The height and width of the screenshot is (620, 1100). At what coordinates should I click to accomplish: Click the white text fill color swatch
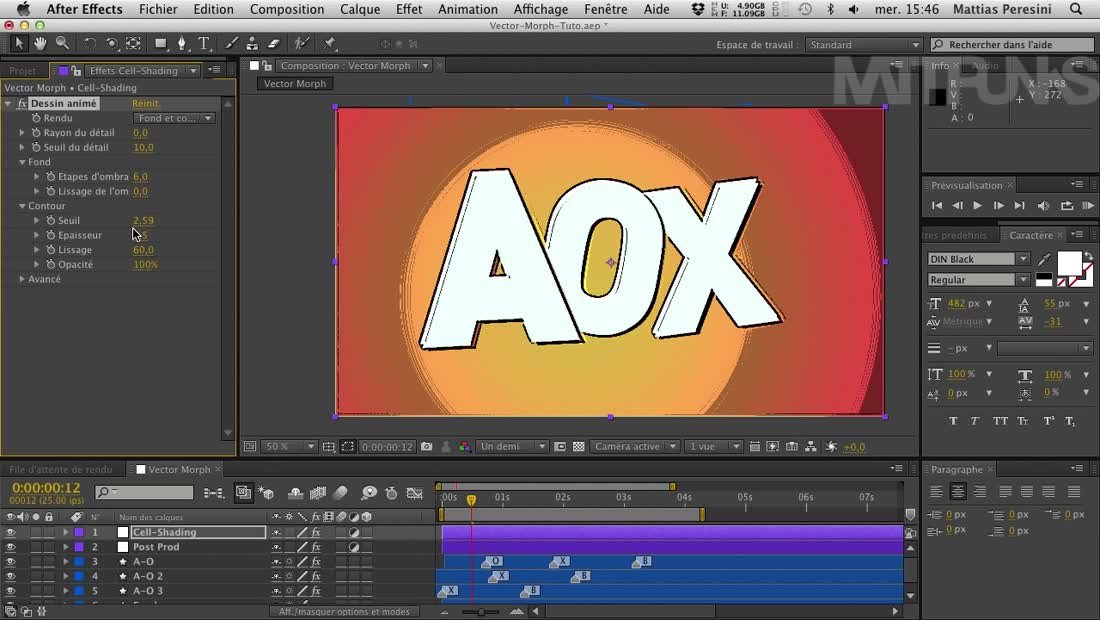(x=1068, y=263)
